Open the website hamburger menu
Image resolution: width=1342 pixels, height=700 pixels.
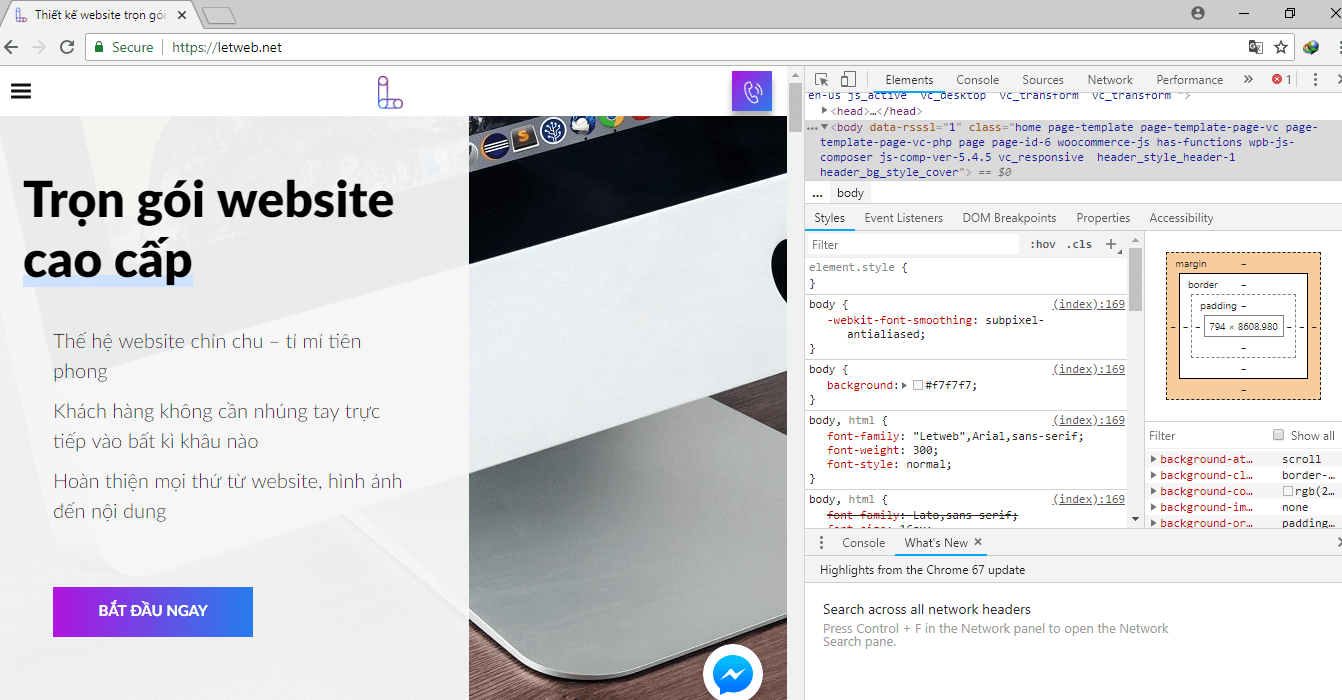point(21,91)
